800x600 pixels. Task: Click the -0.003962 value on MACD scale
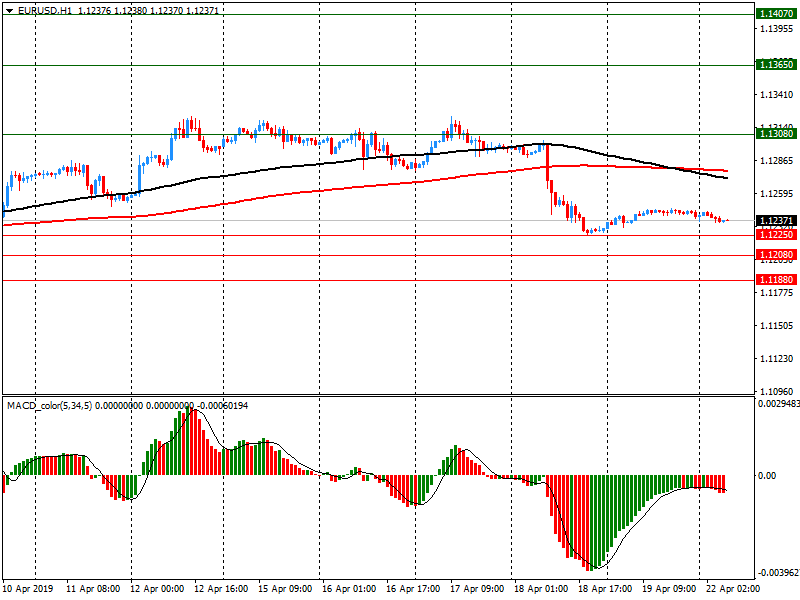(776, 574)
